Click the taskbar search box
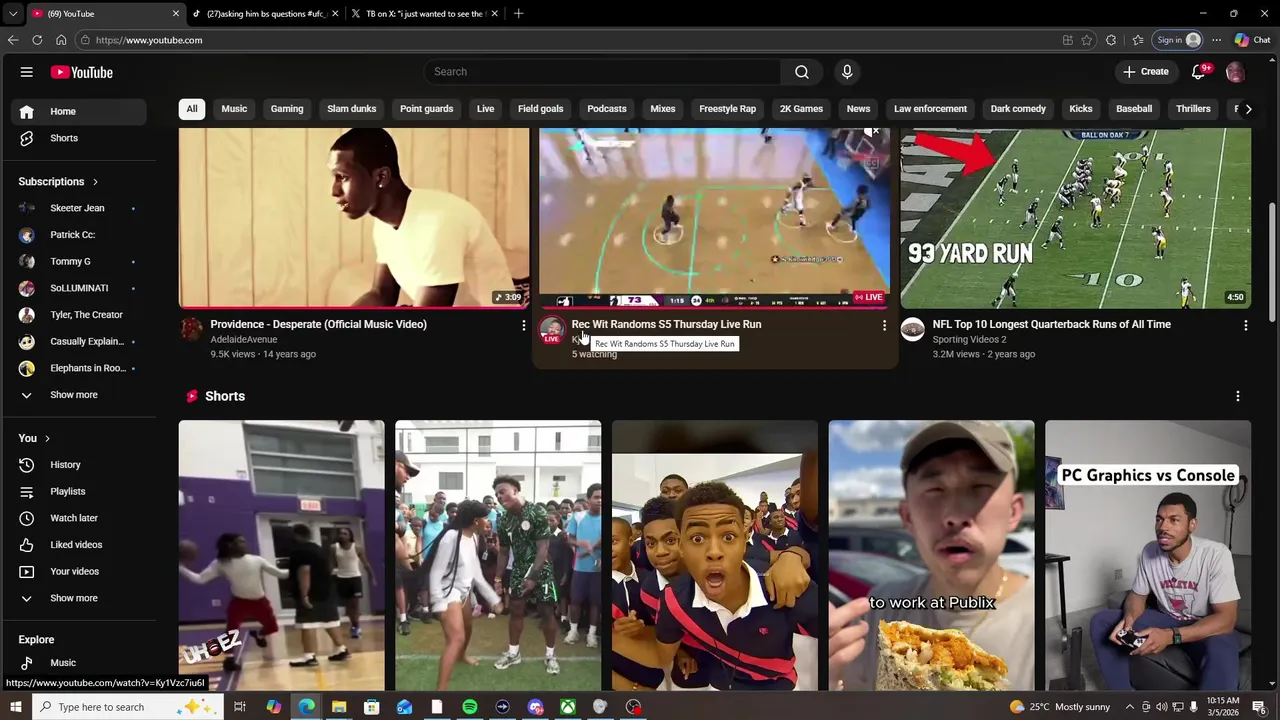The height and width of the screenshot is (720, 1280). pyautogui.click(x=128, y=707)
